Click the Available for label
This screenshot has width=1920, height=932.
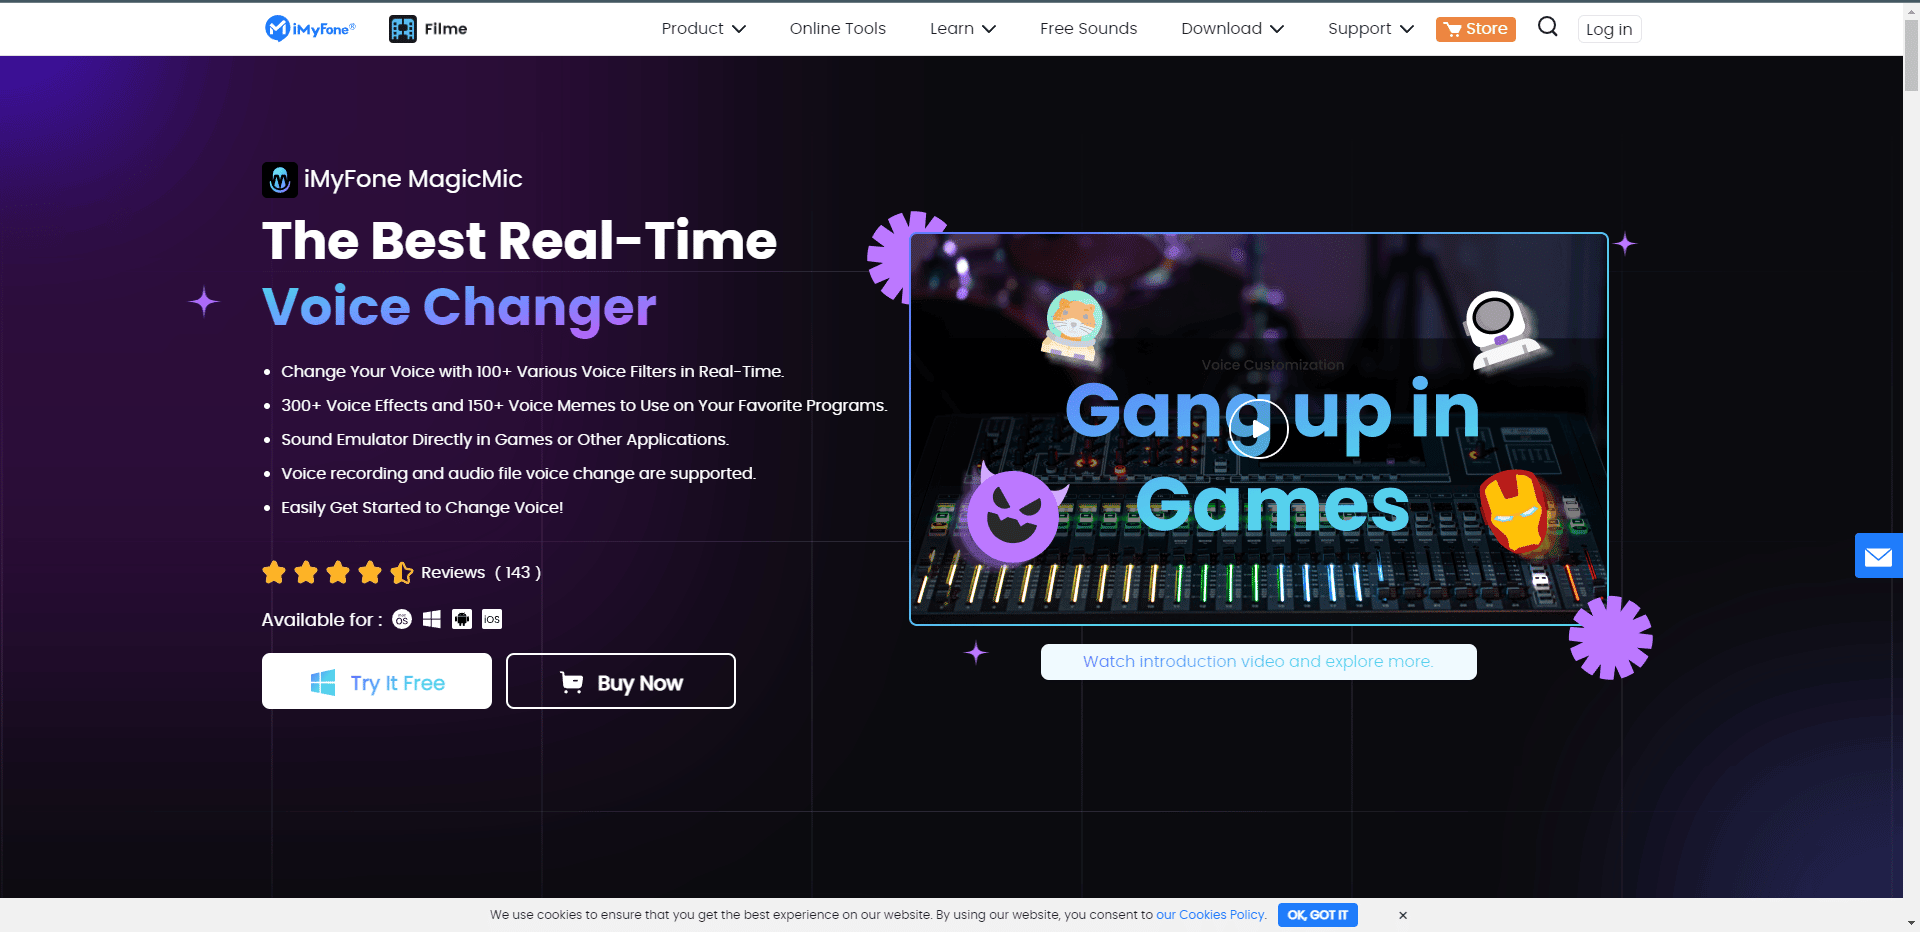click(x=322, y=620)
